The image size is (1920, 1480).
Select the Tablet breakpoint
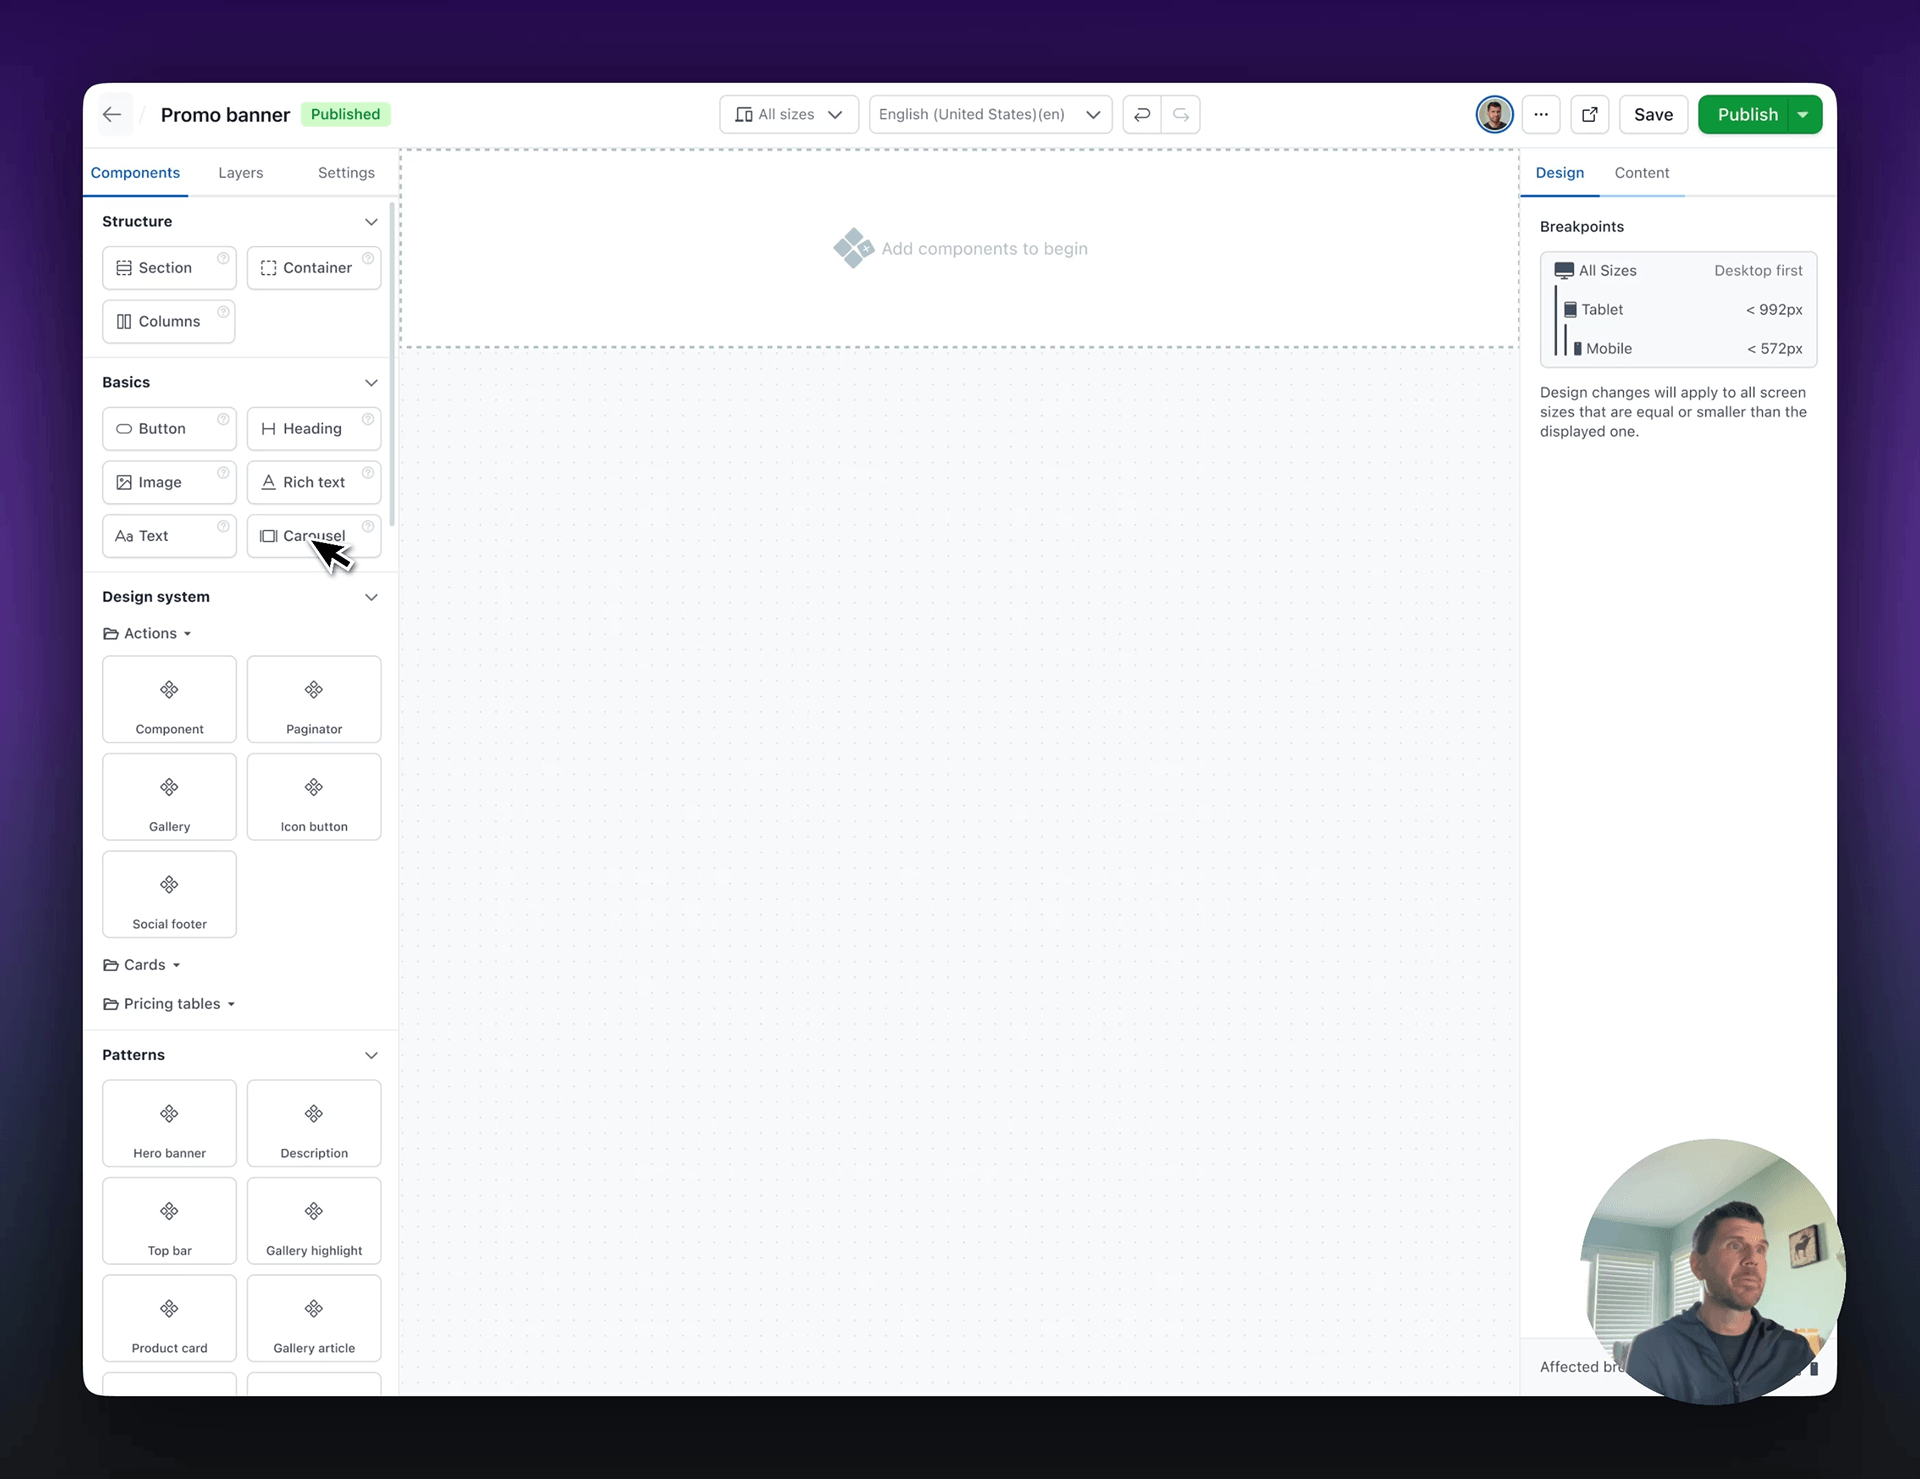point(1678,310)
